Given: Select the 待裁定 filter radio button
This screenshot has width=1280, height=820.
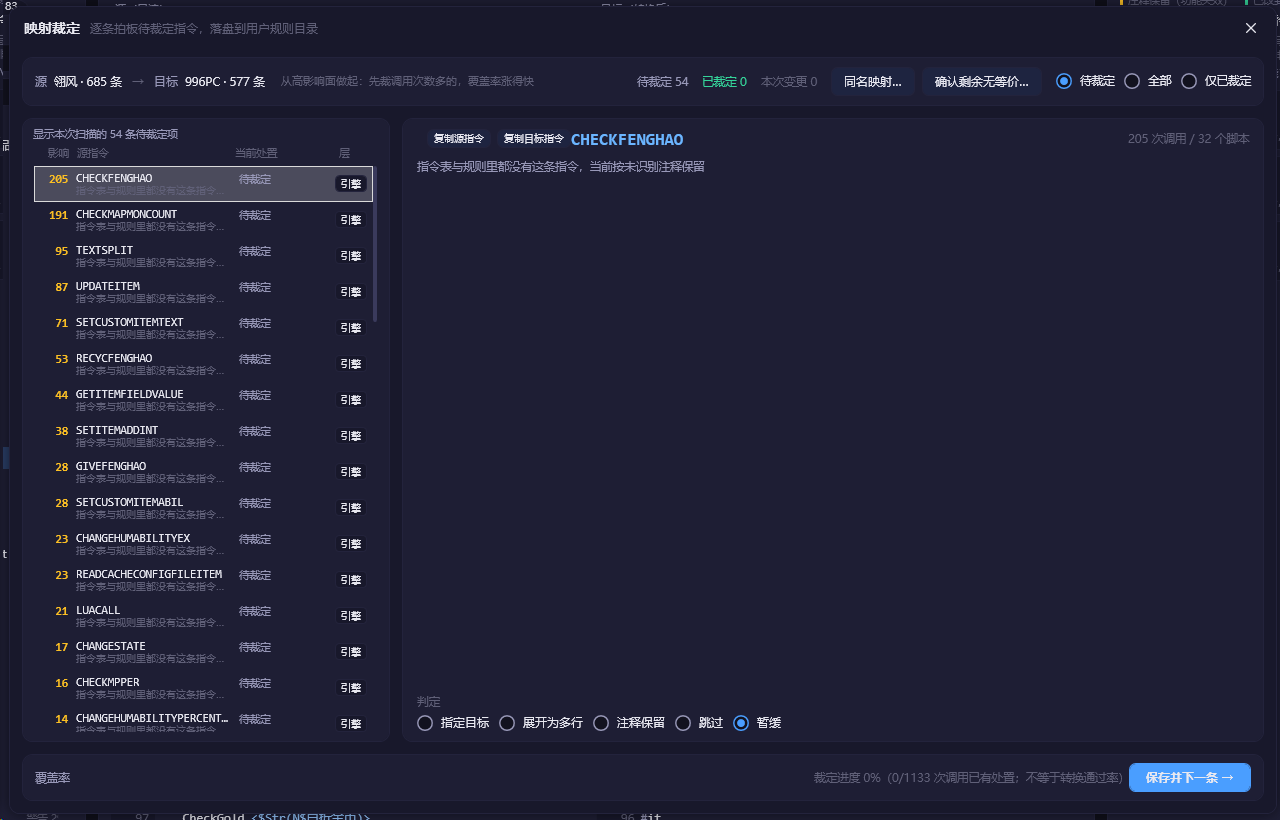Looking at the screenshot, I should pyautogui.click(x=1064, y=81).
